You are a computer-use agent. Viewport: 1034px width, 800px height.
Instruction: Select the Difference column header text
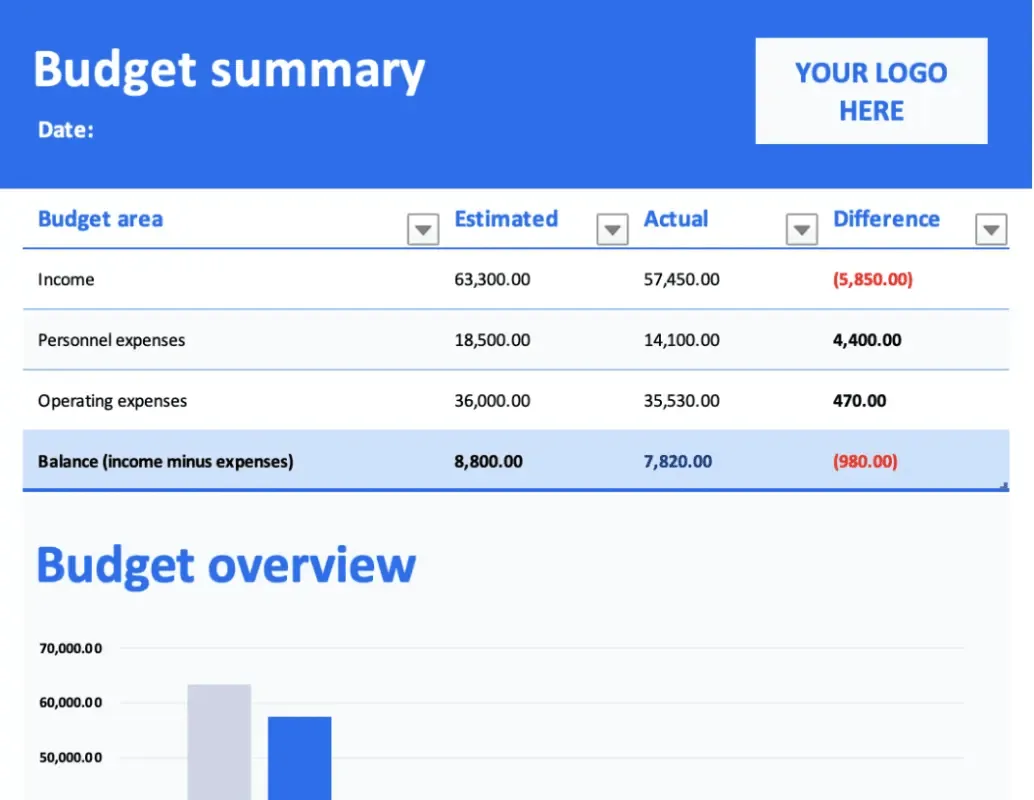coord(886,219)
